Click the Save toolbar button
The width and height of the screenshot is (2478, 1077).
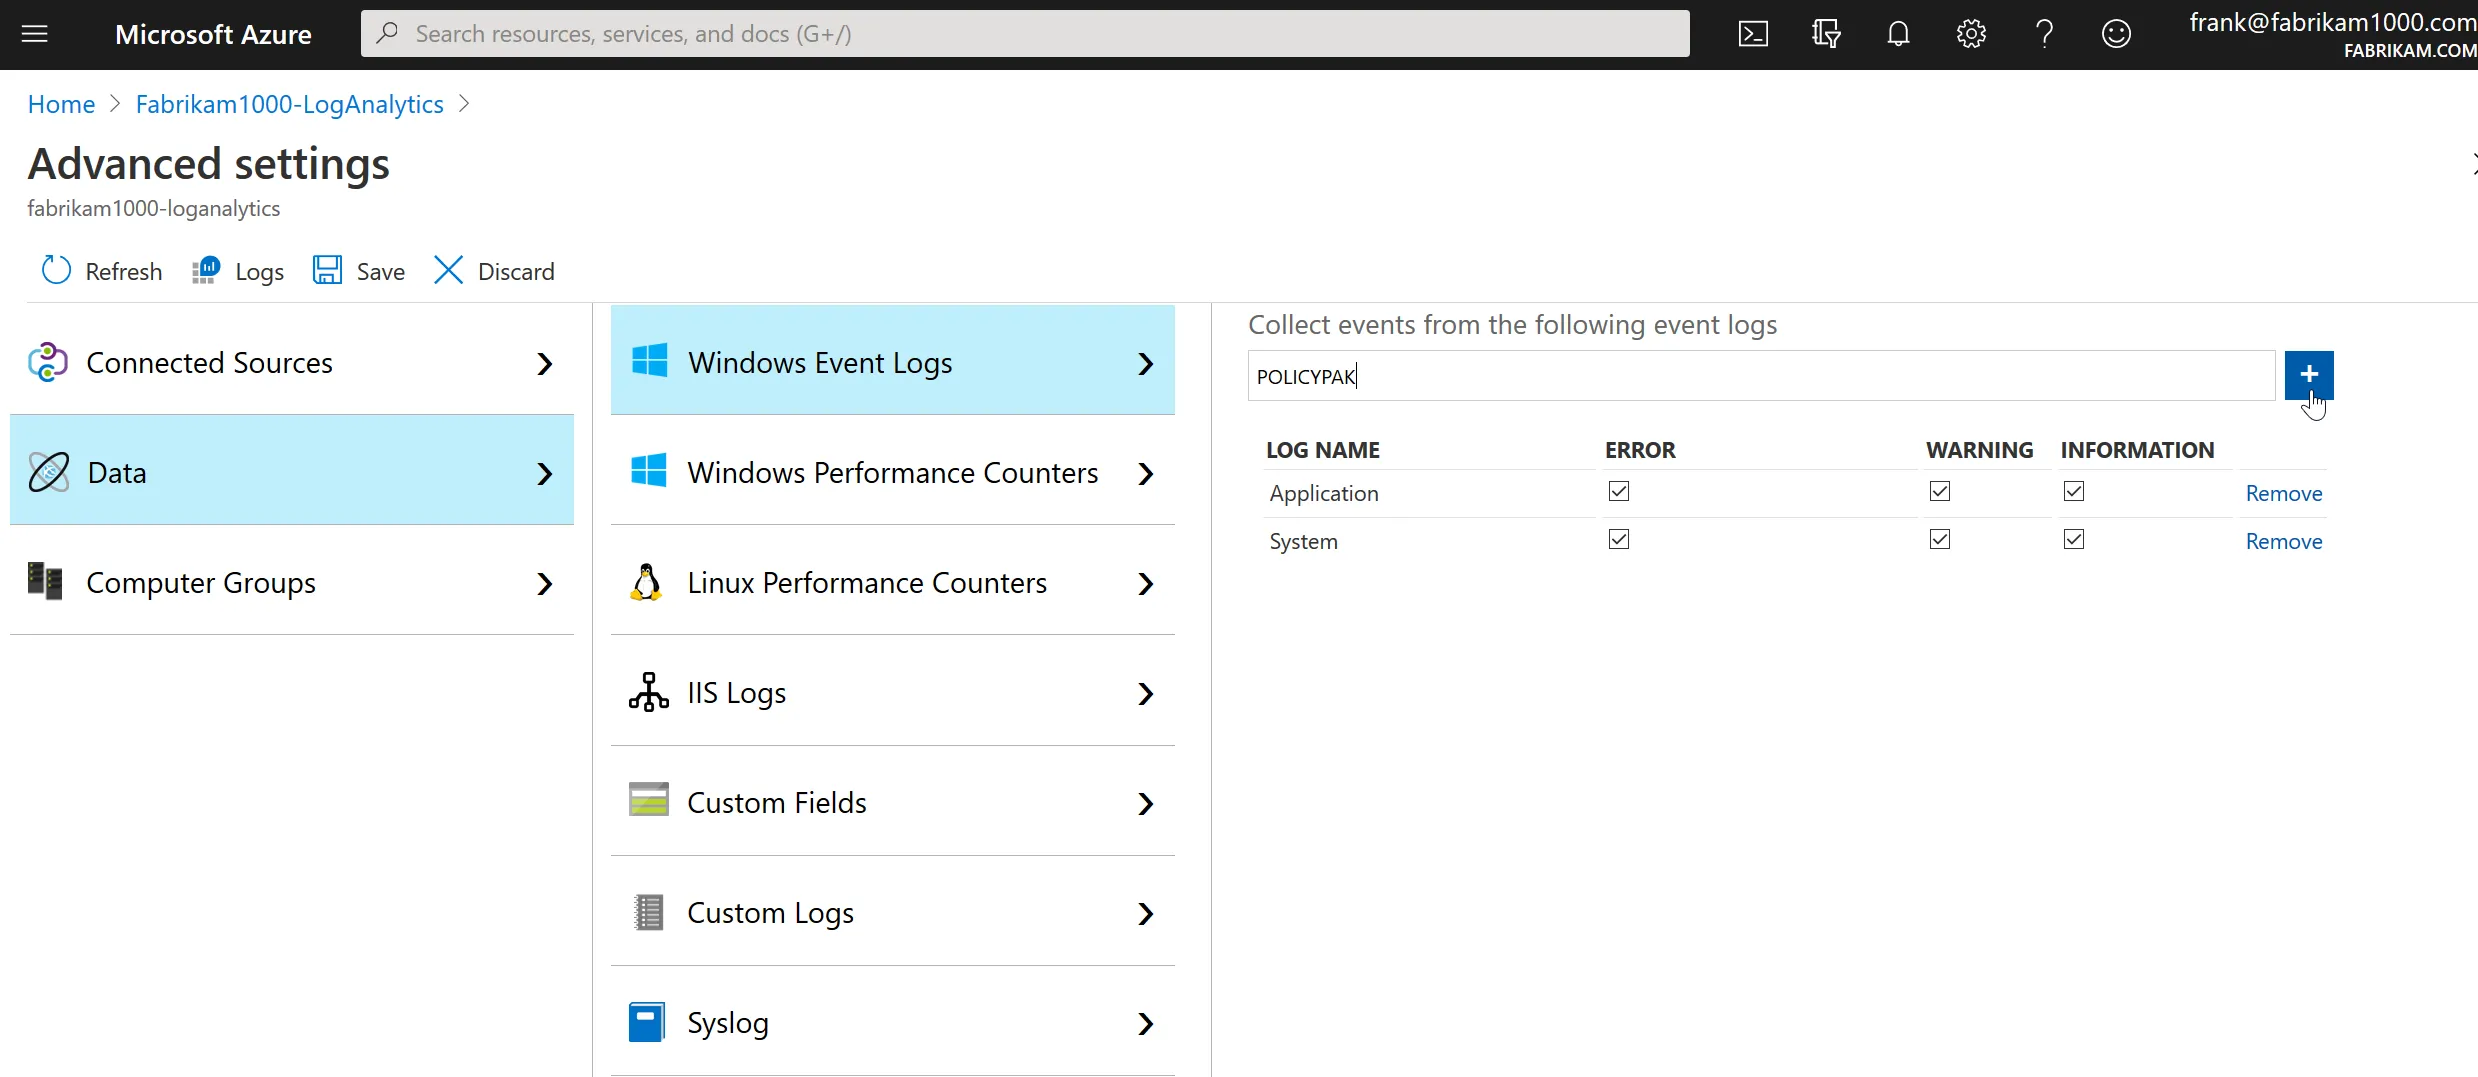(x=359, y=271)
